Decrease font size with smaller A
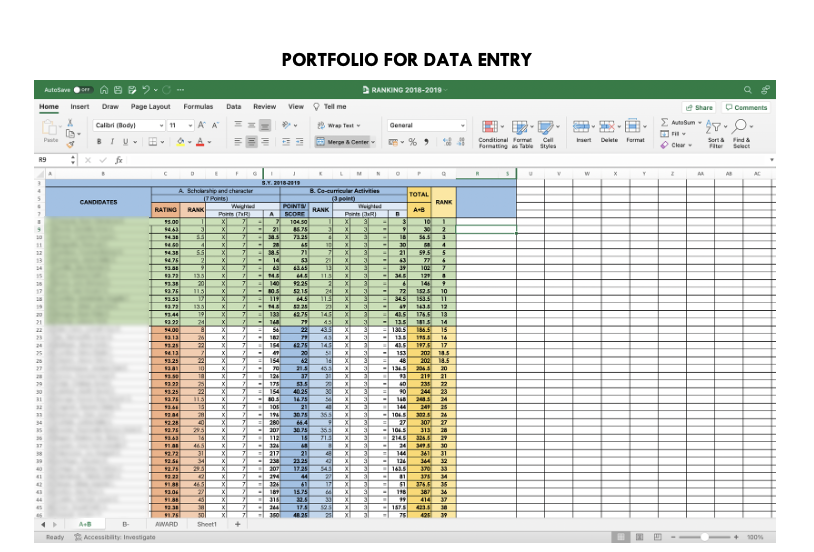 pos(215,125)
